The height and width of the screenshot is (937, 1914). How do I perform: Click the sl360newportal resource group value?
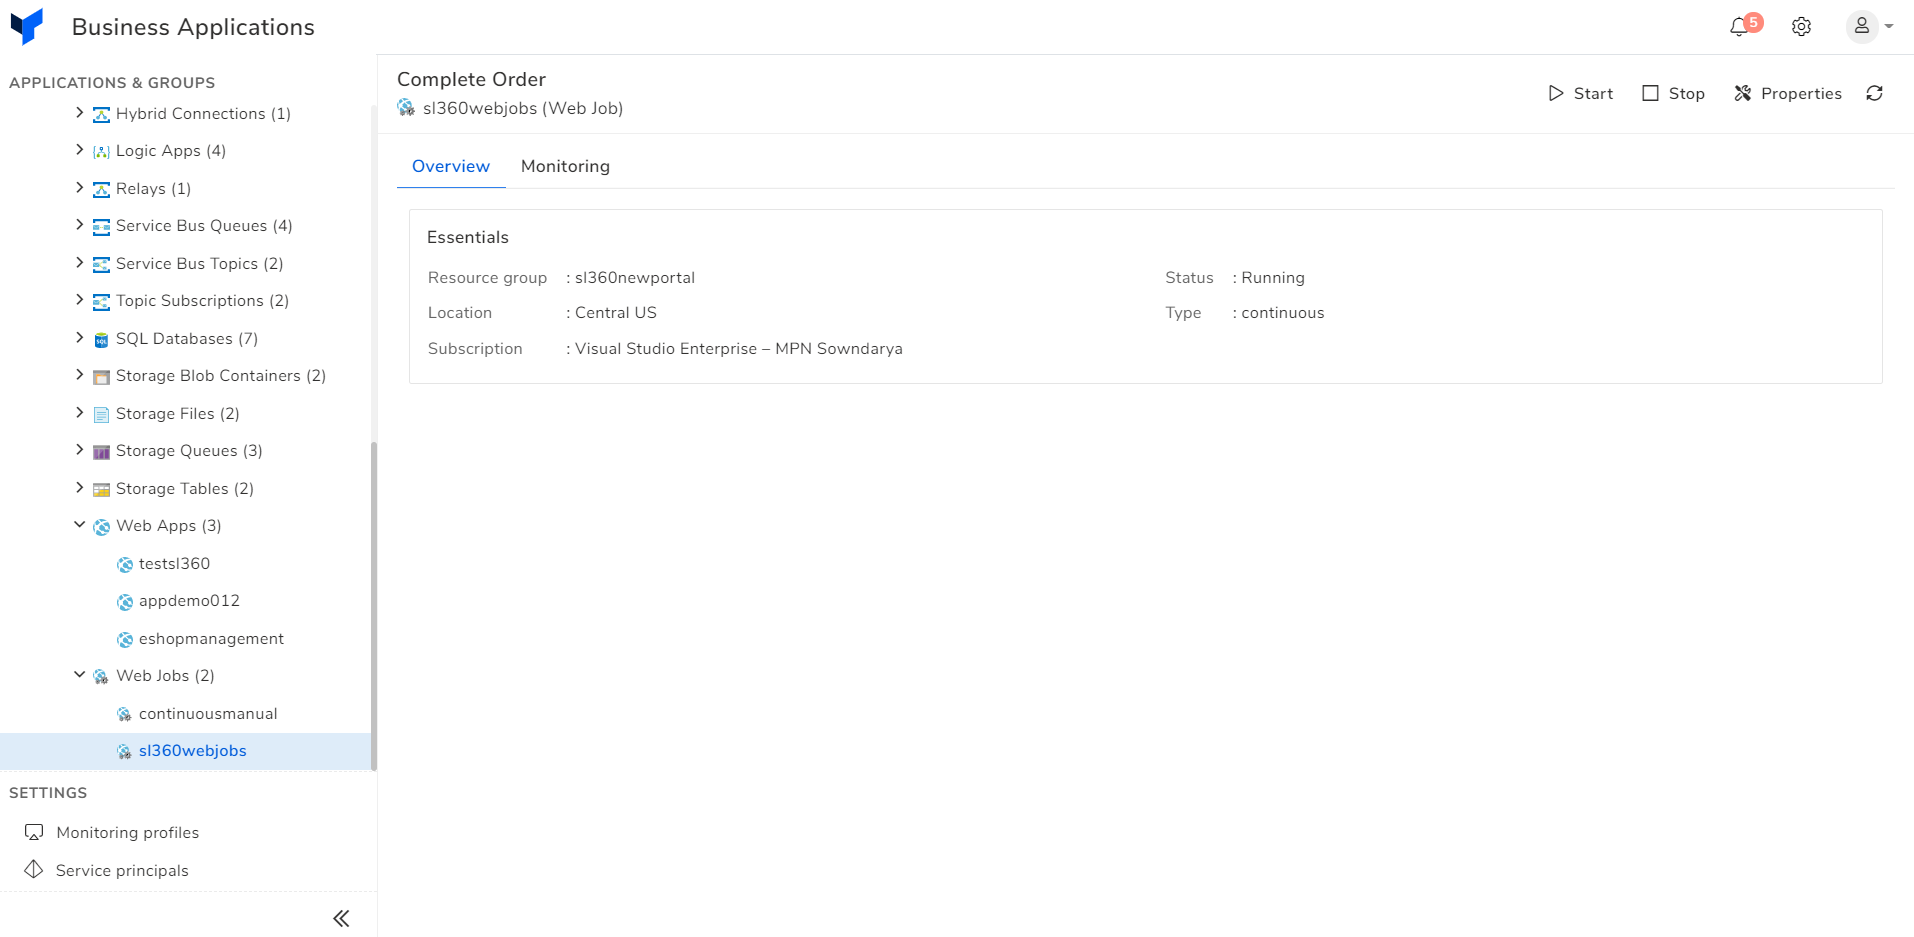(x=635, y=277)
